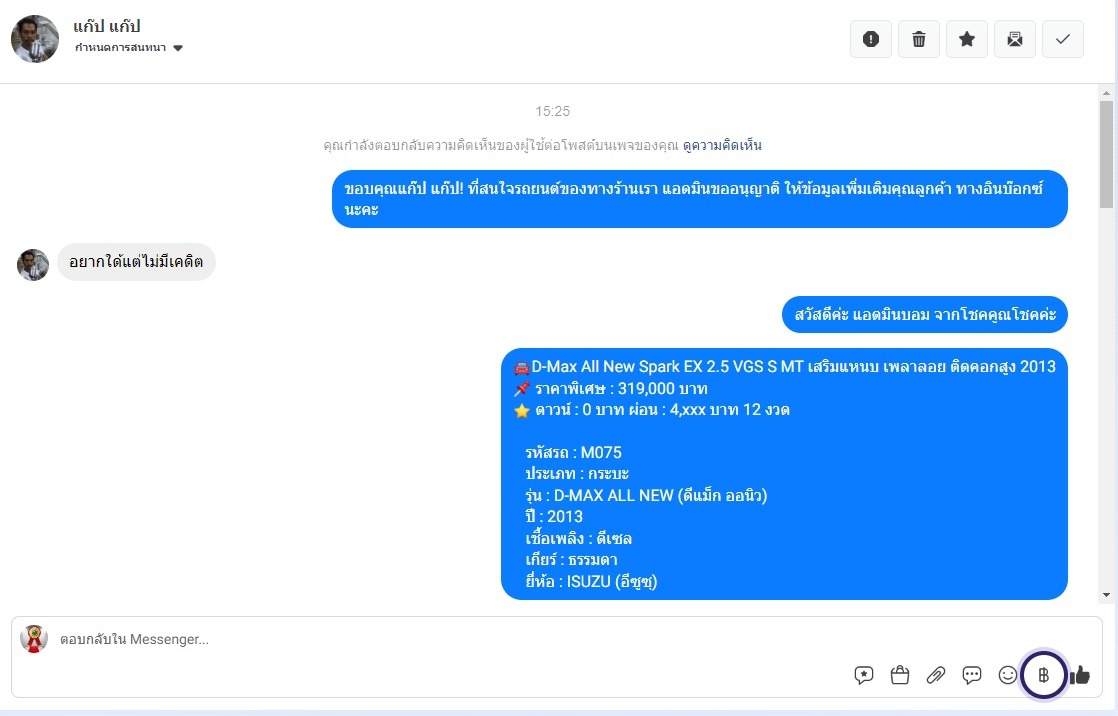The image size is (1118, 716).
Task: Delete conversation using the trash icon
Action: (x=919, y=39)
